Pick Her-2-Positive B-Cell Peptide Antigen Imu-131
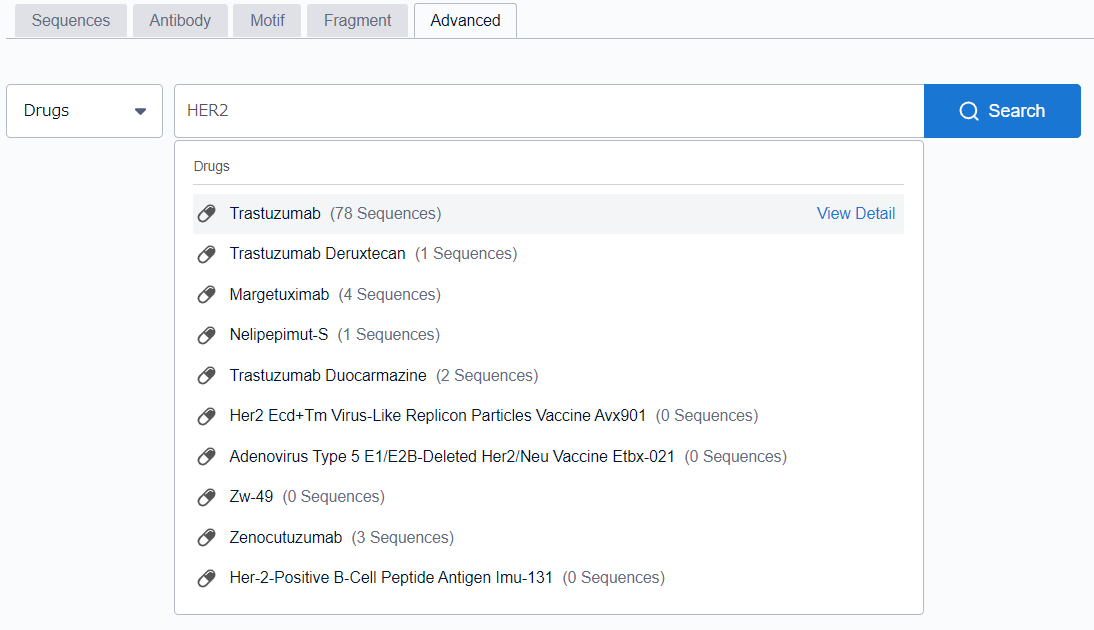 tap(390, 578)
